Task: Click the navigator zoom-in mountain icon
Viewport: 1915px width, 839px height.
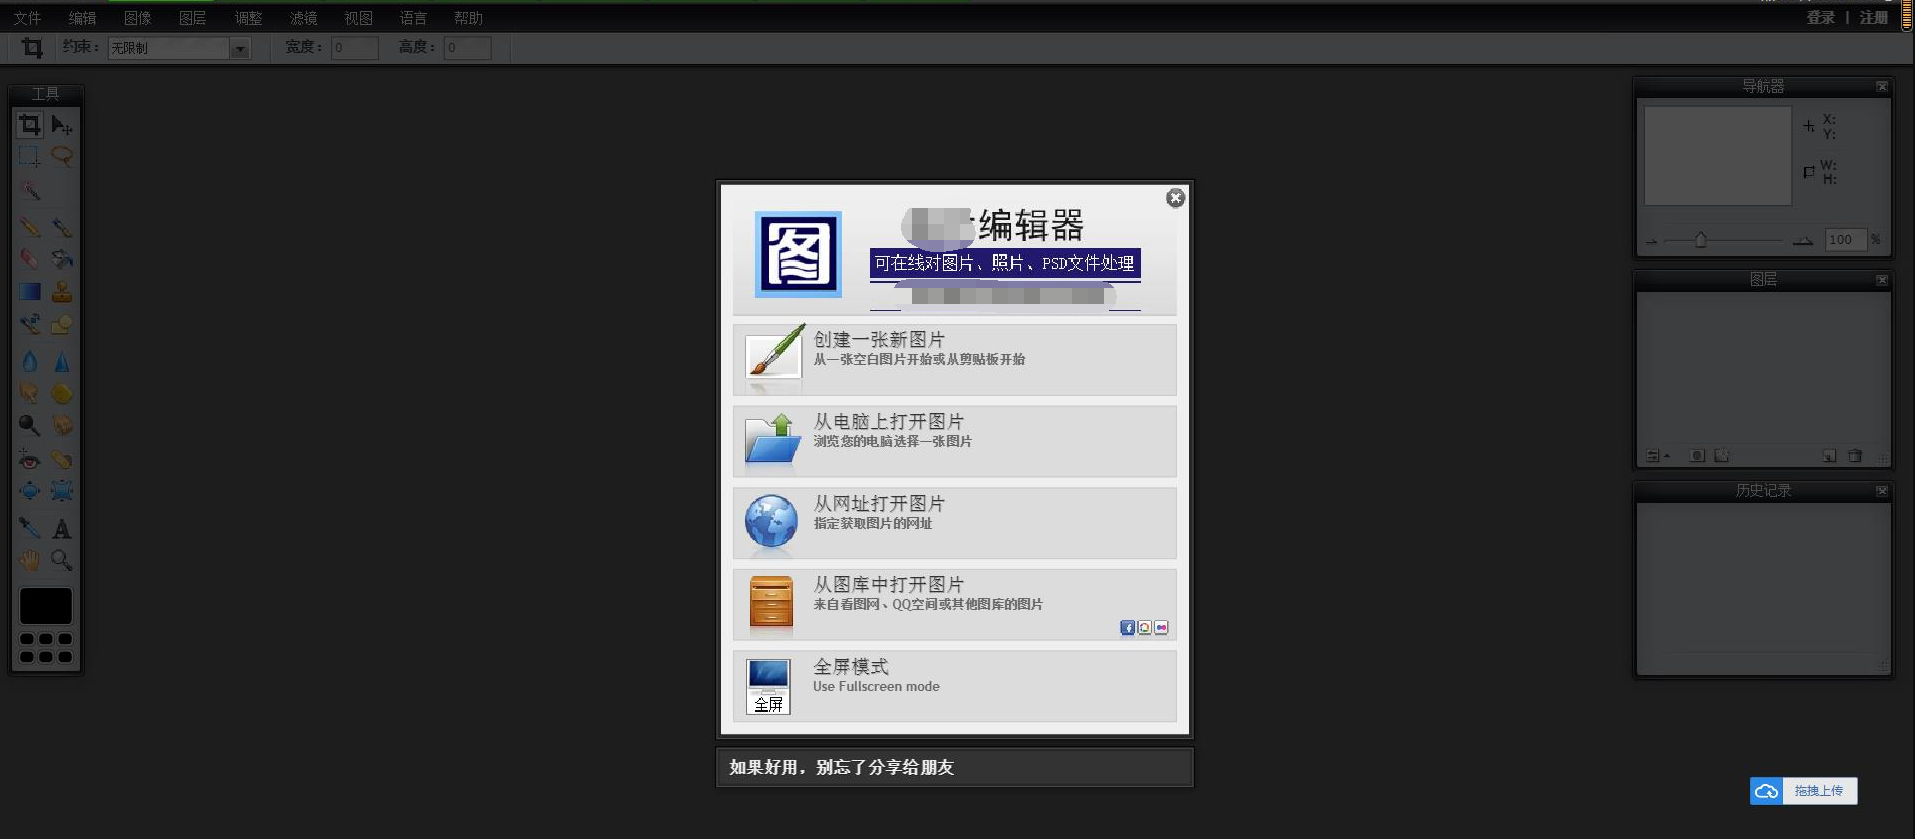Action: tap(1803, 240)
